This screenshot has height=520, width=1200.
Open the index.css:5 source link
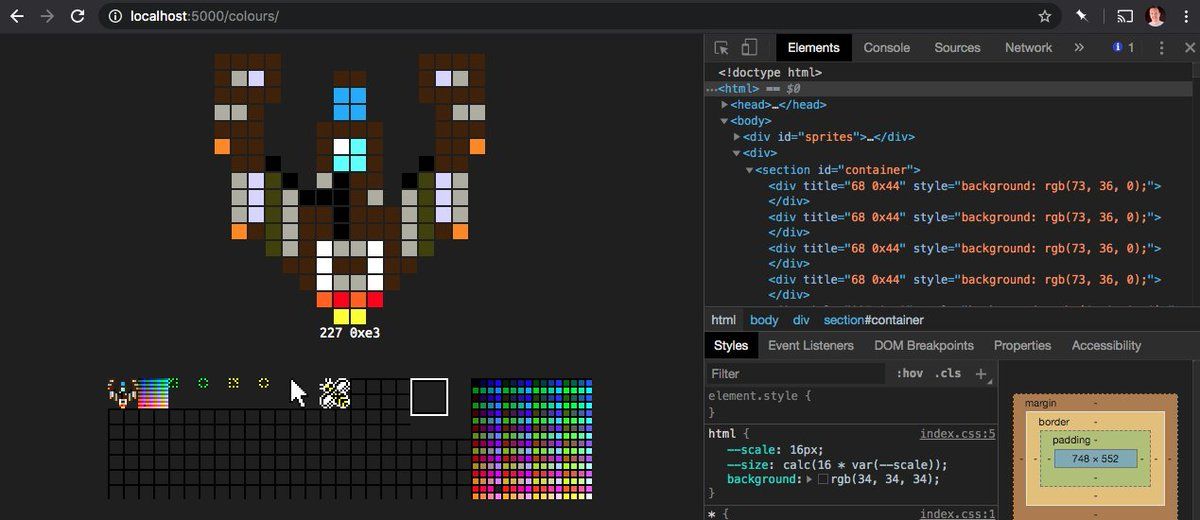[x=957, y=434]
